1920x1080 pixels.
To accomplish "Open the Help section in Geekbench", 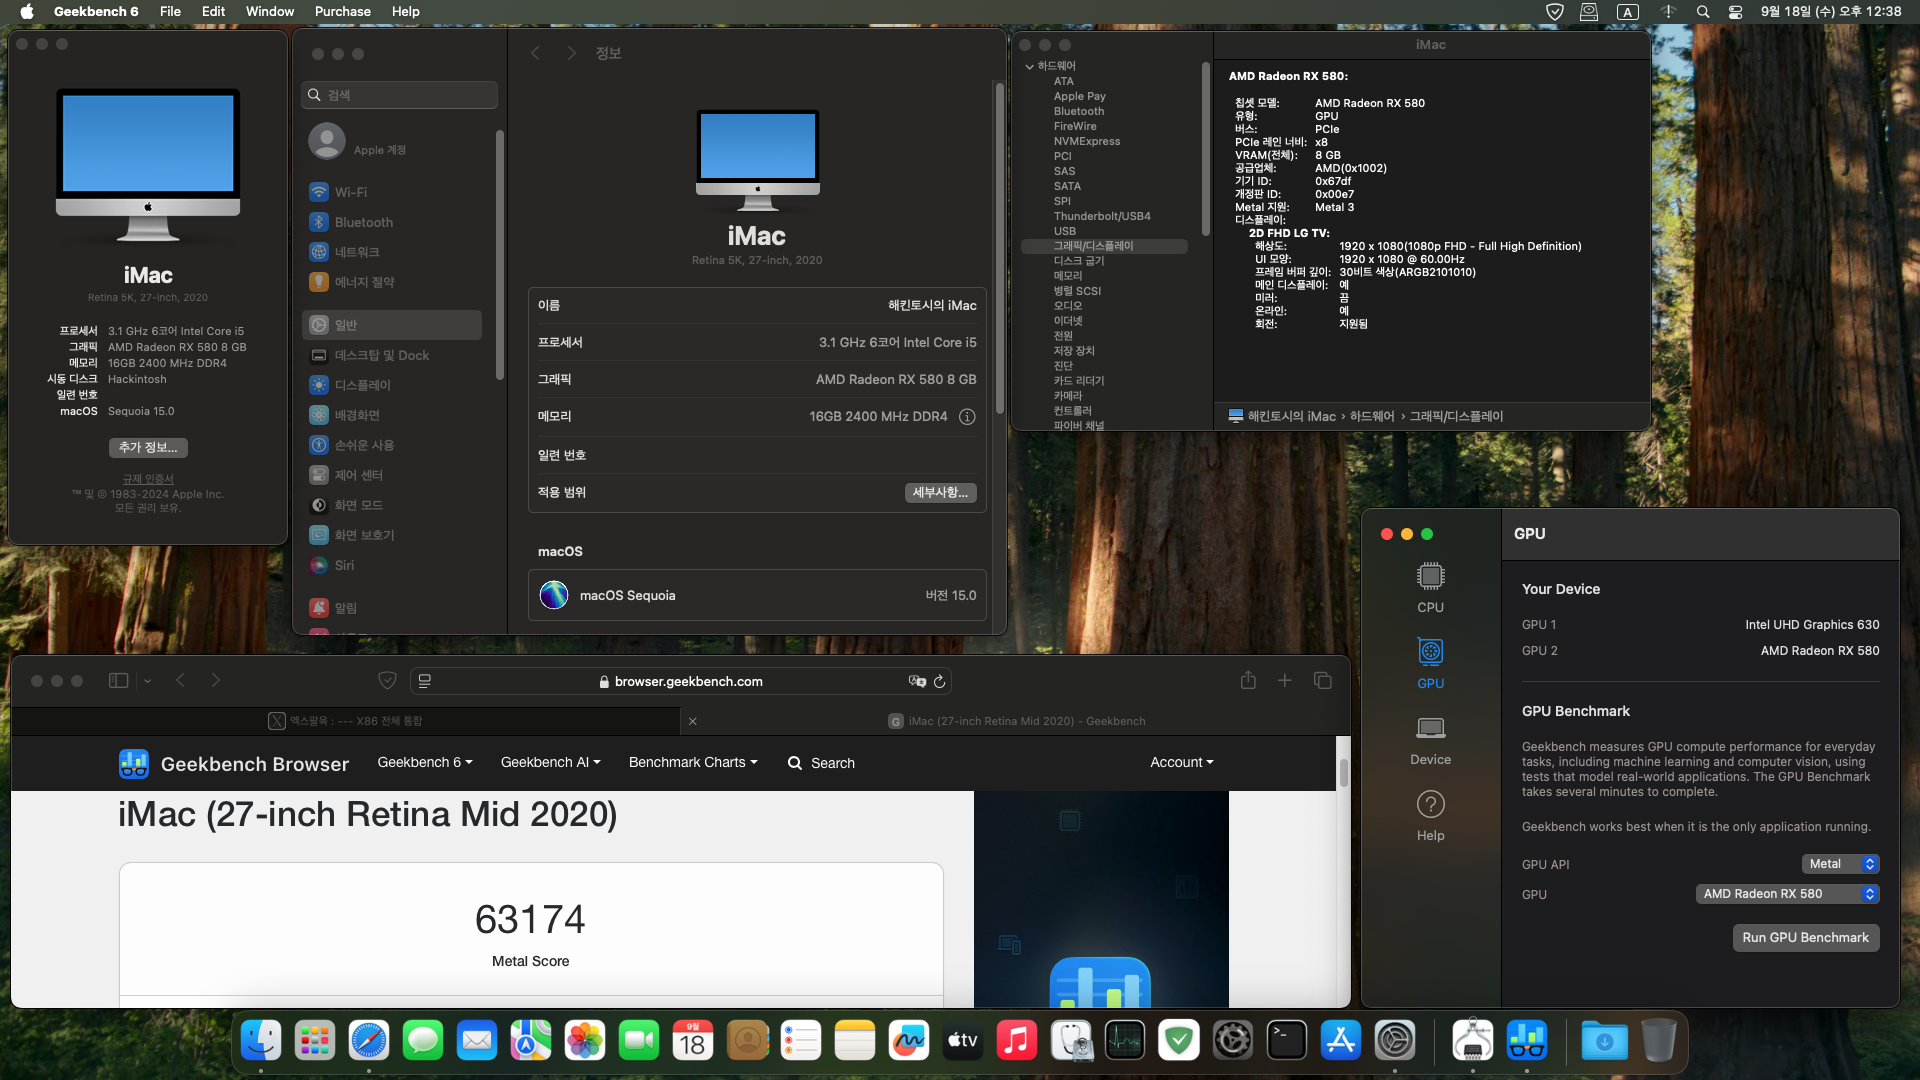I will tap(1430, 816).
